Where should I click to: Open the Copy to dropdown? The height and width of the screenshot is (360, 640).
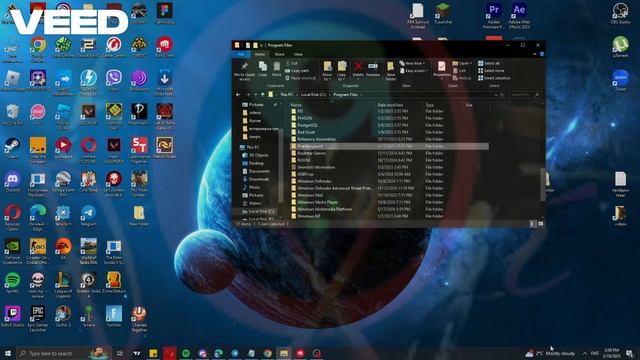coord(342,71)
